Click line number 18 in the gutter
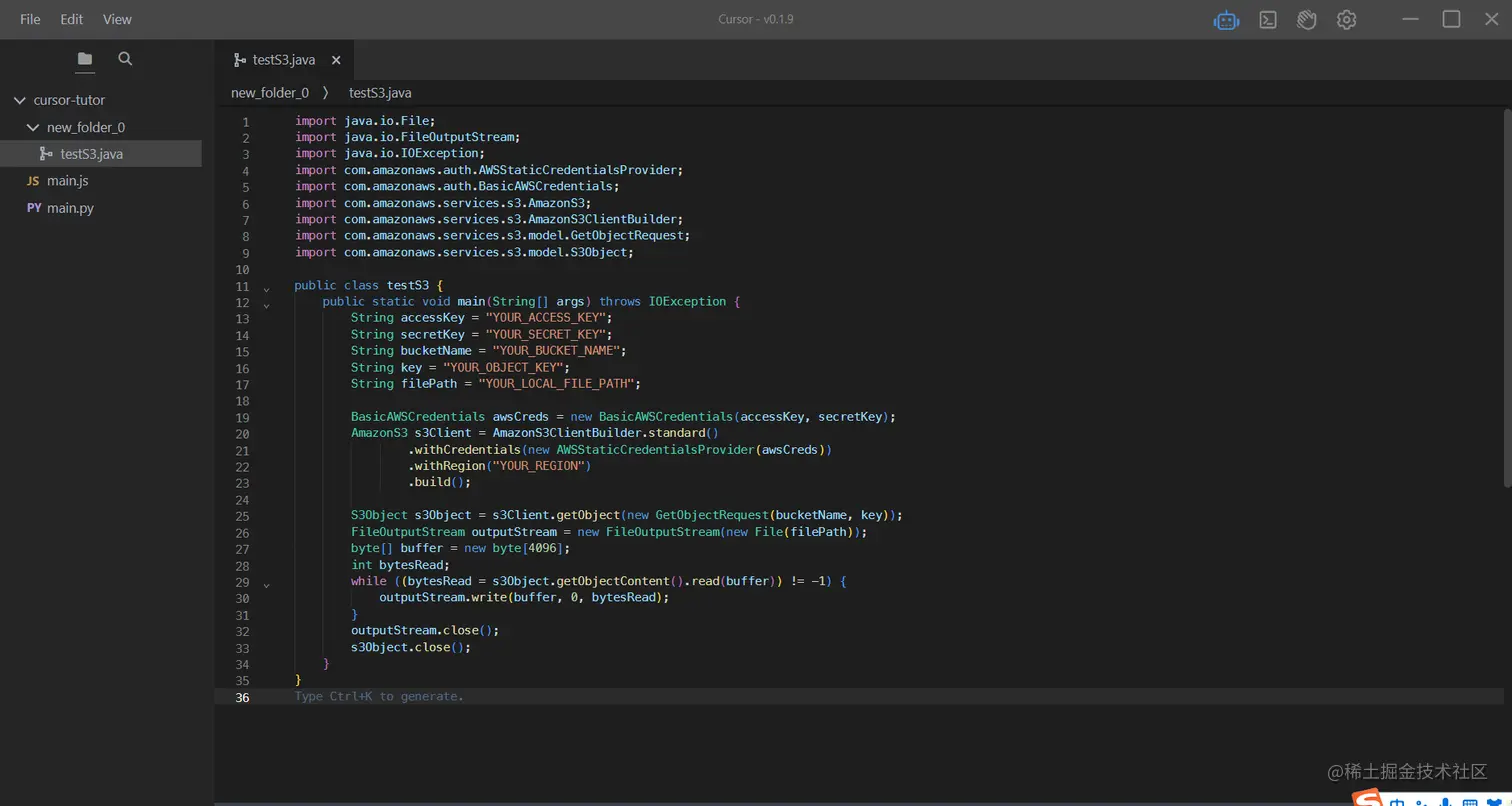 pyautogui.click(x=242, y=401)
